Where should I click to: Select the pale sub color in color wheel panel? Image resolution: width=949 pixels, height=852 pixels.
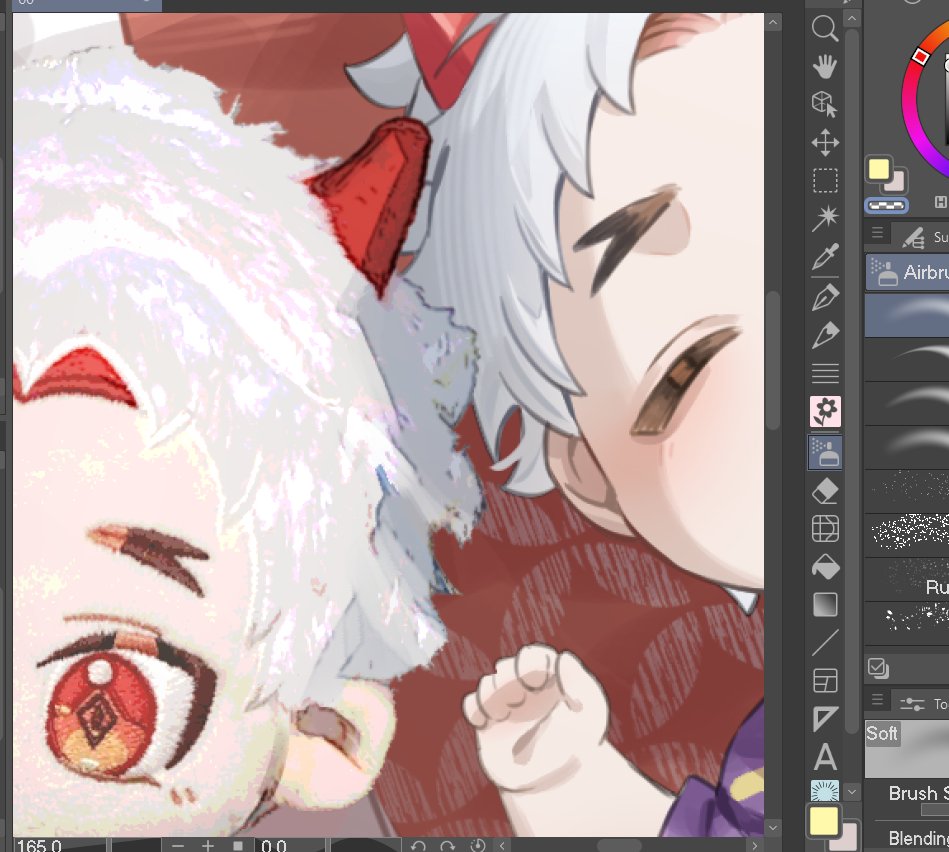pos(896,182)
